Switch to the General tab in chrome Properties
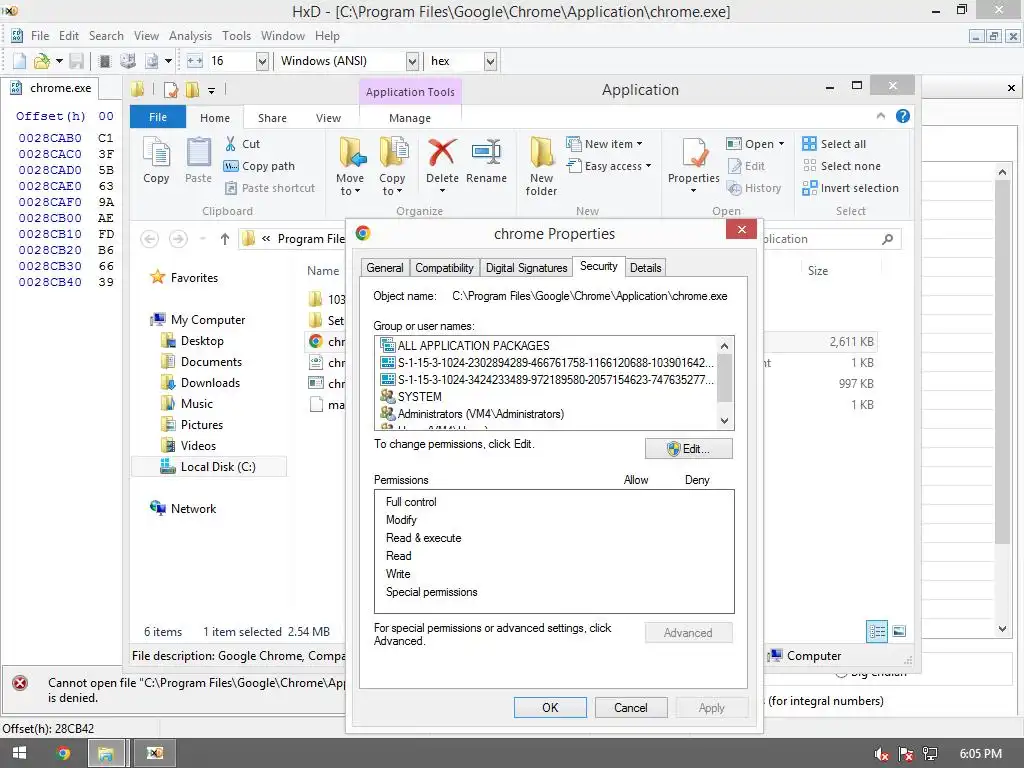This screenshot has width=1024, height=768. [385, 268]
